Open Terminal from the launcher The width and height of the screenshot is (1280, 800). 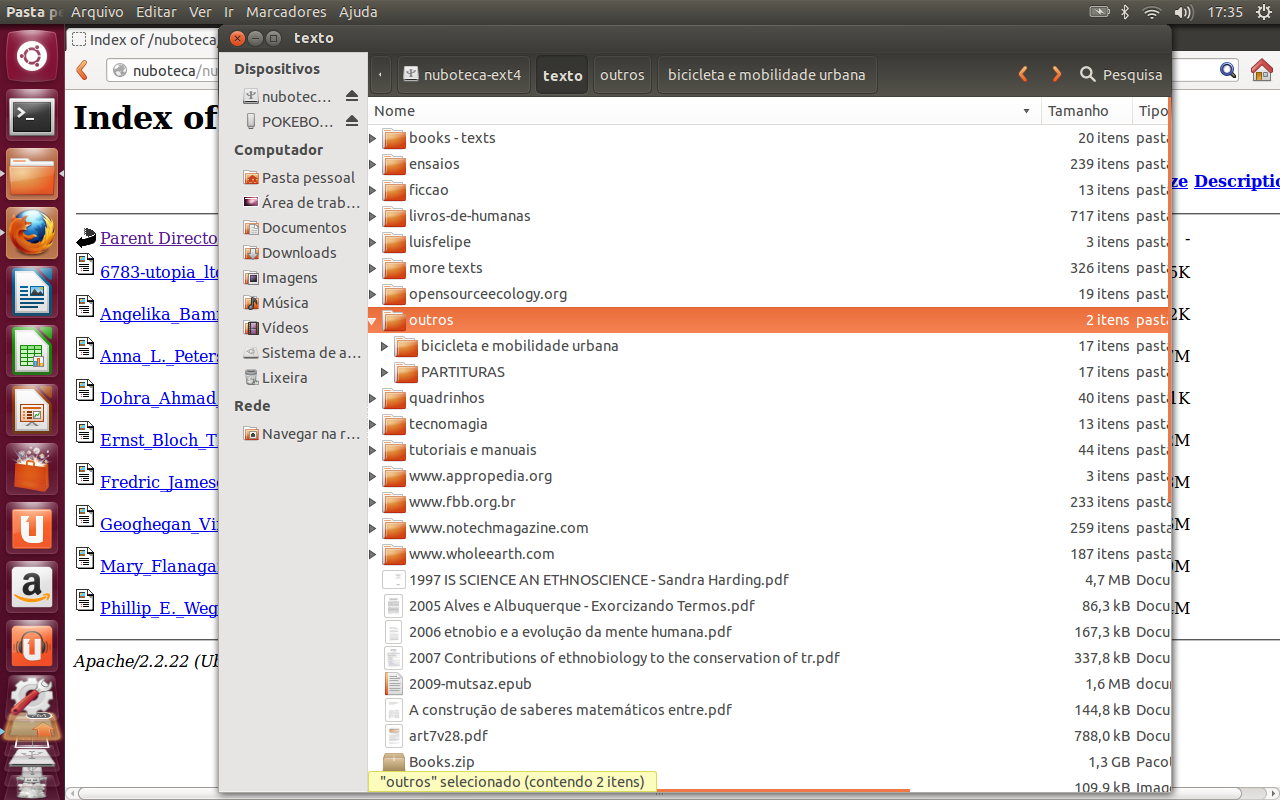(x=32, y=117)
